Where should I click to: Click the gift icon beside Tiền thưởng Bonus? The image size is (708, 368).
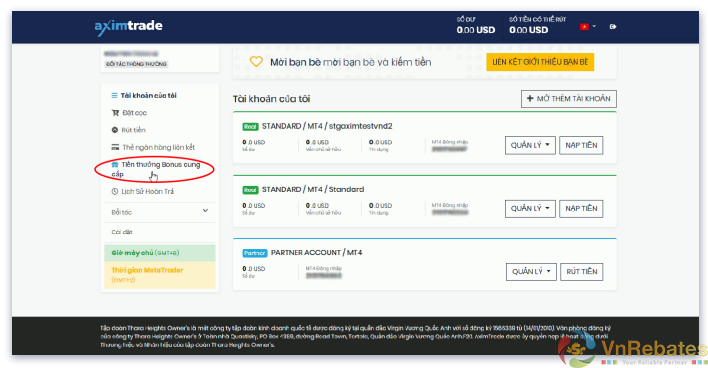click(115, 164)
